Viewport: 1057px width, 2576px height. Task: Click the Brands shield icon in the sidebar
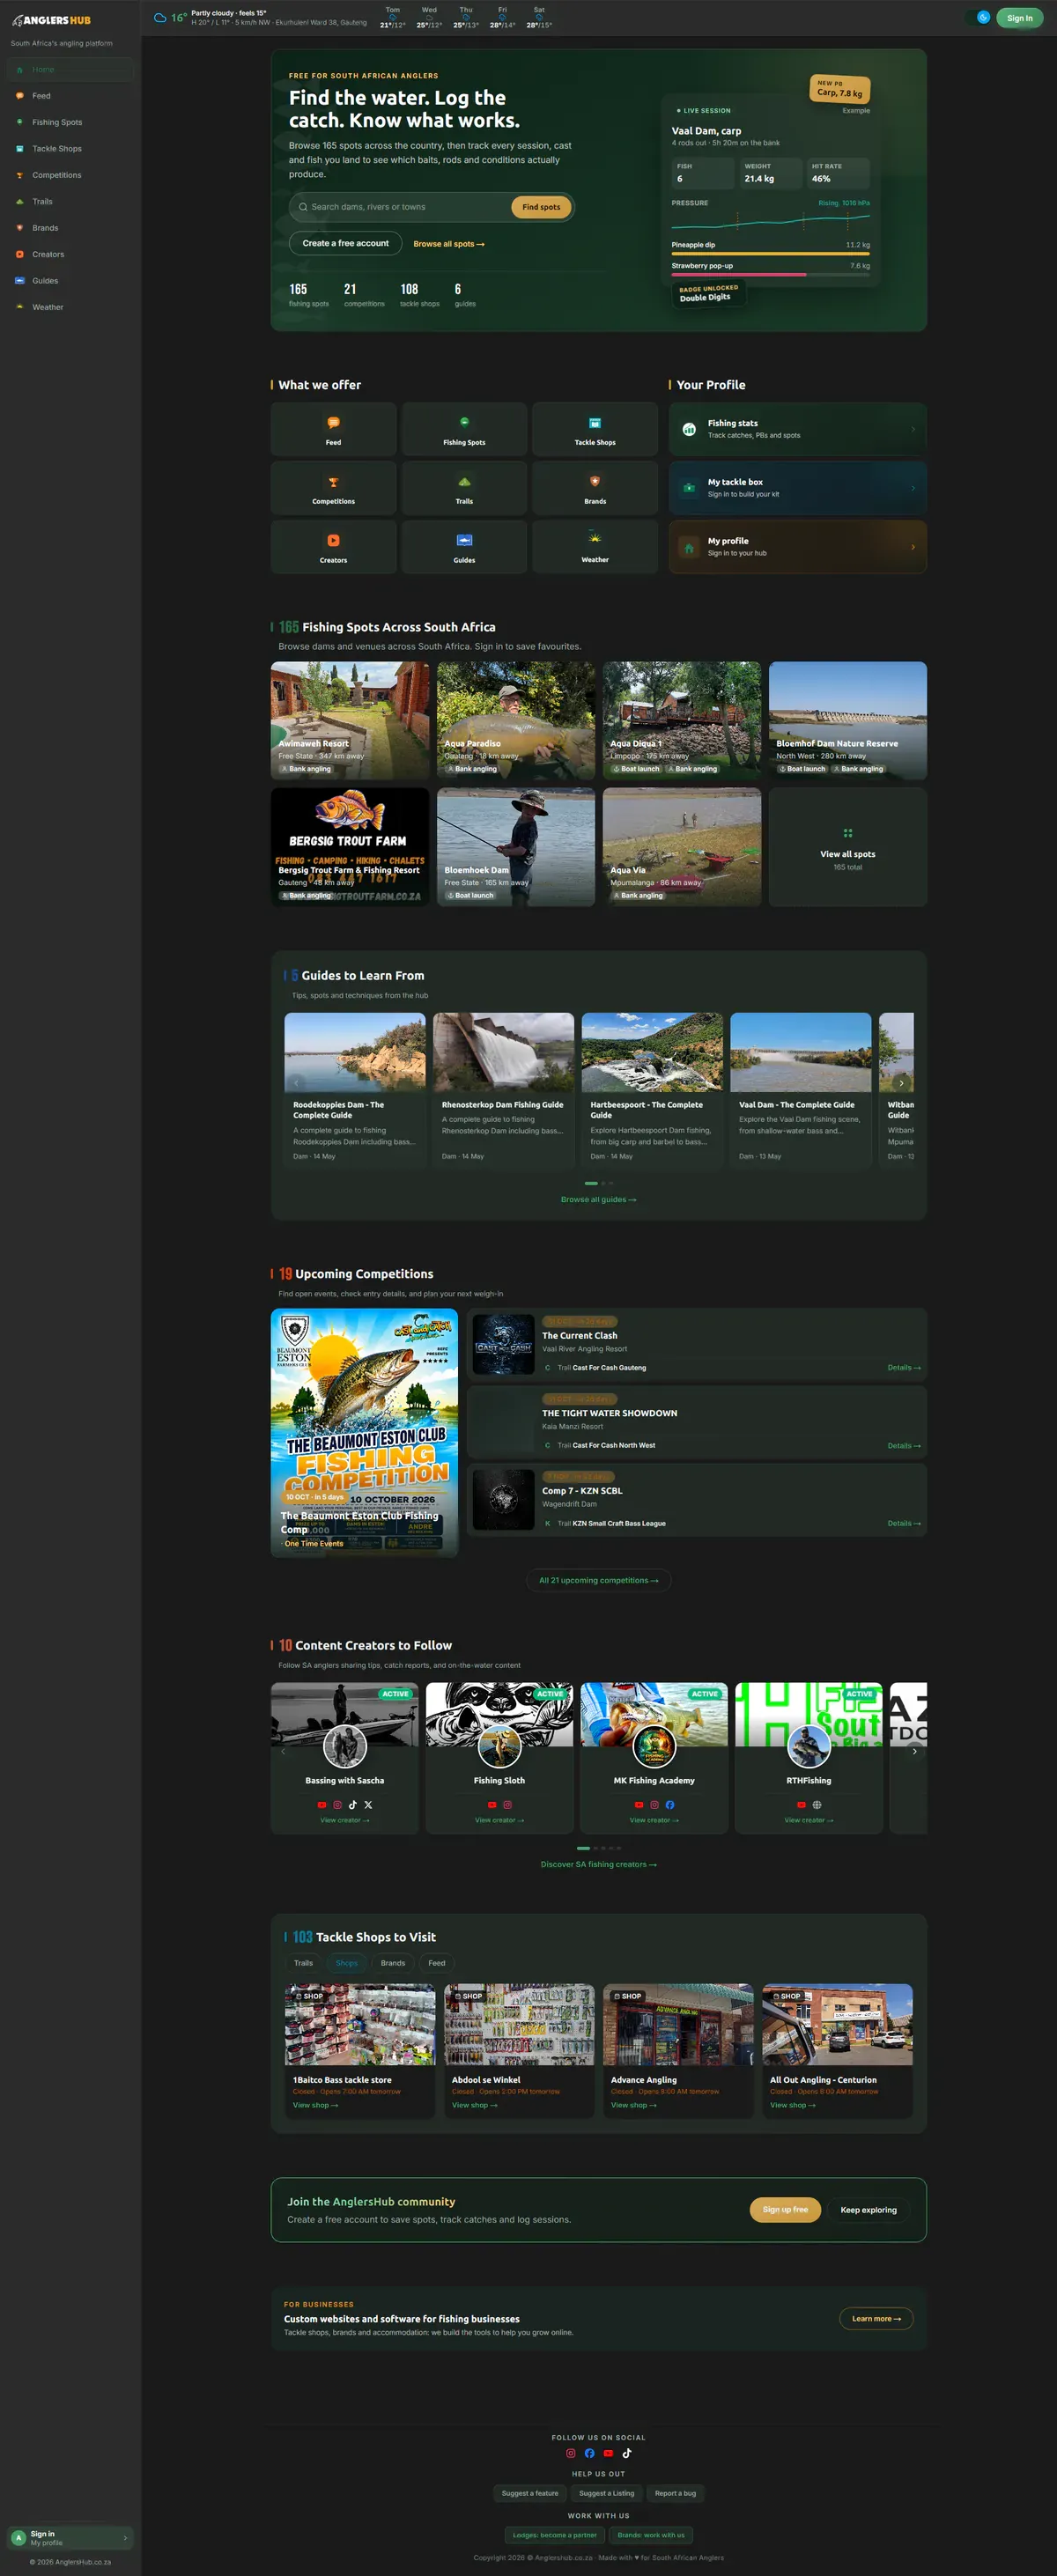[x=19, y=228]
